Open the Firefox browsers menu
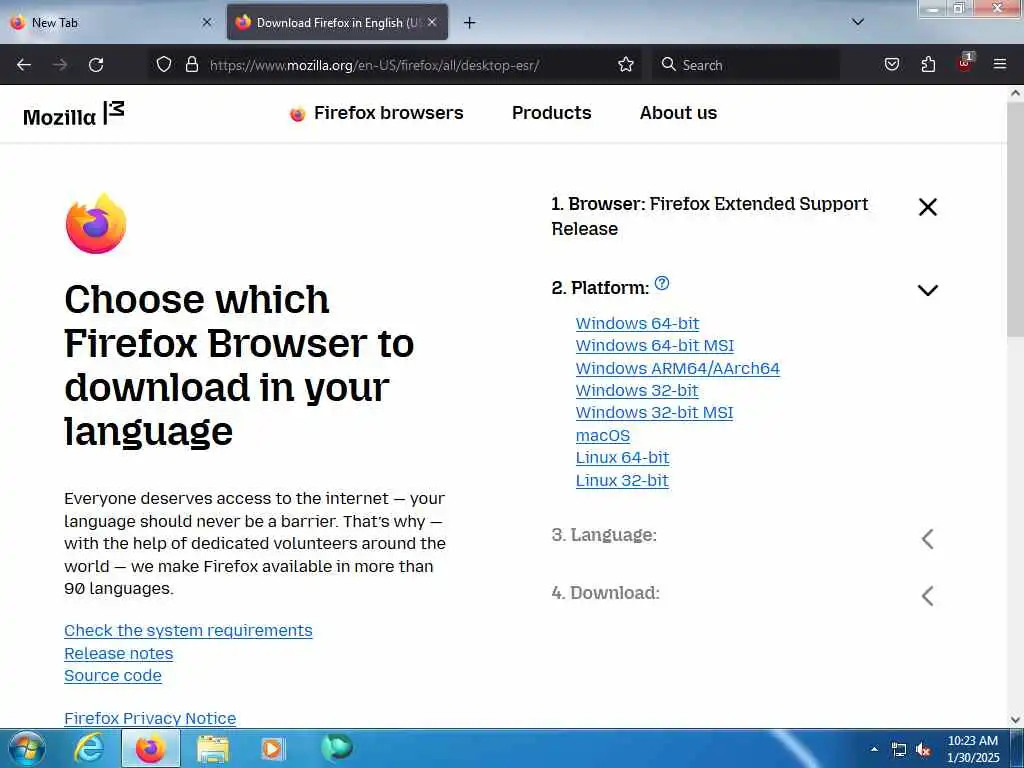The height and width of the screenshot is (768, 1024). tap(376, 113)
